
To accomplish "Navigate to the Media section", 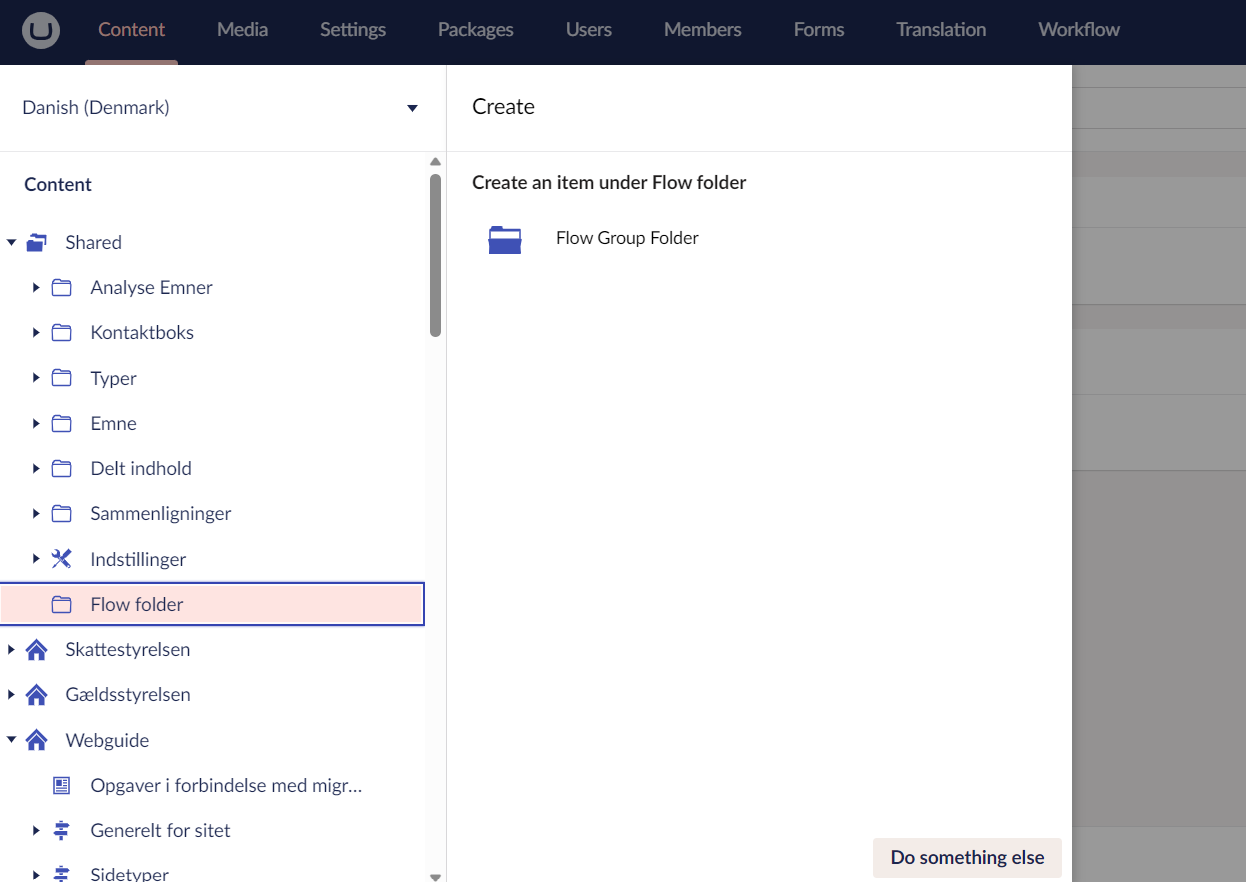I will point(242,30).
